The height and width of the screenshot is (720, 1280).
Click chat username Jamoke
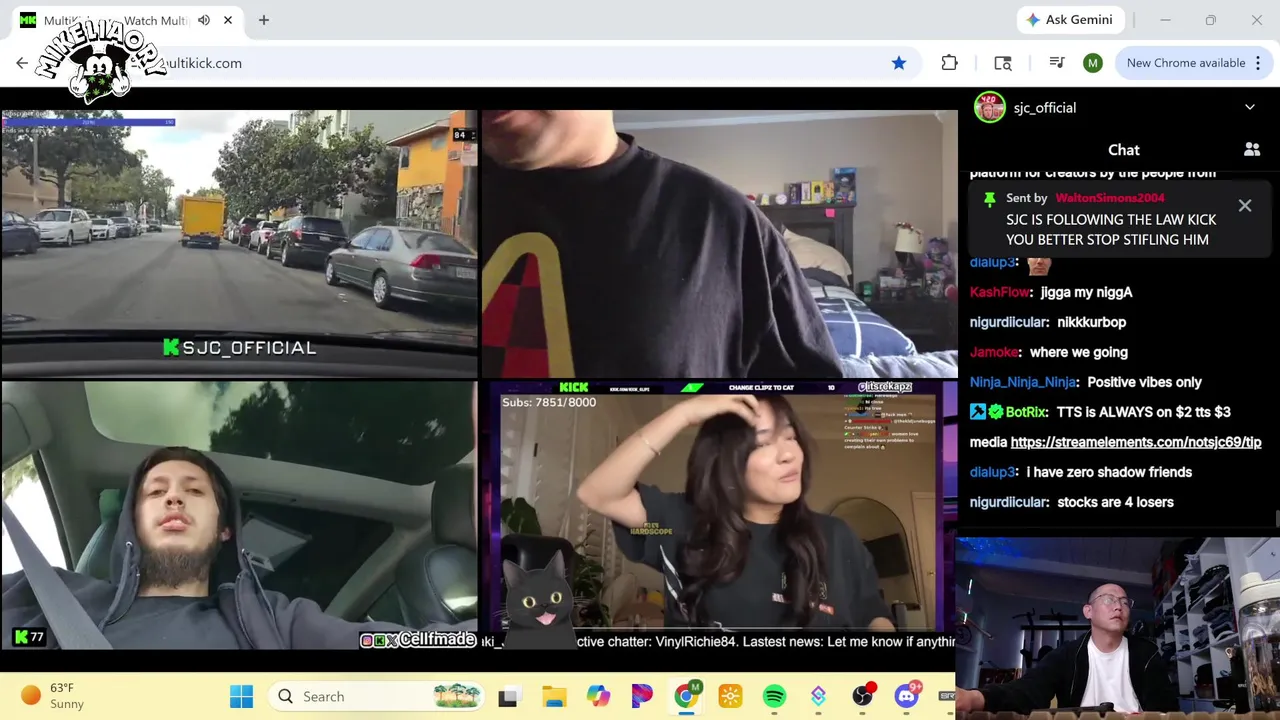tap(994, 352)
